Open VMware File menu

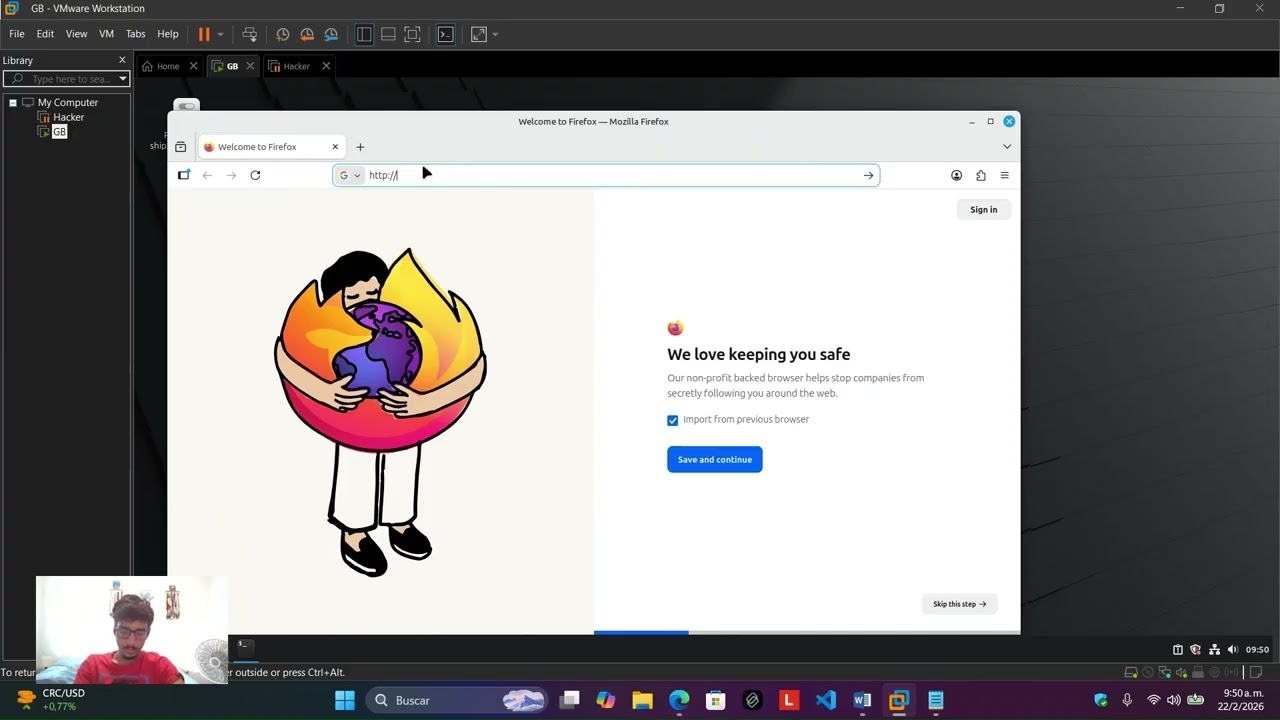point(17,34)
